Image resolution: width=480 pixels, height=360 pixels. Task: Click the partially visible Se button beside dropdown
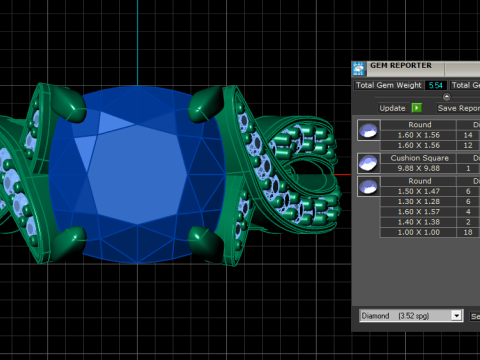[x=475, y=316]
